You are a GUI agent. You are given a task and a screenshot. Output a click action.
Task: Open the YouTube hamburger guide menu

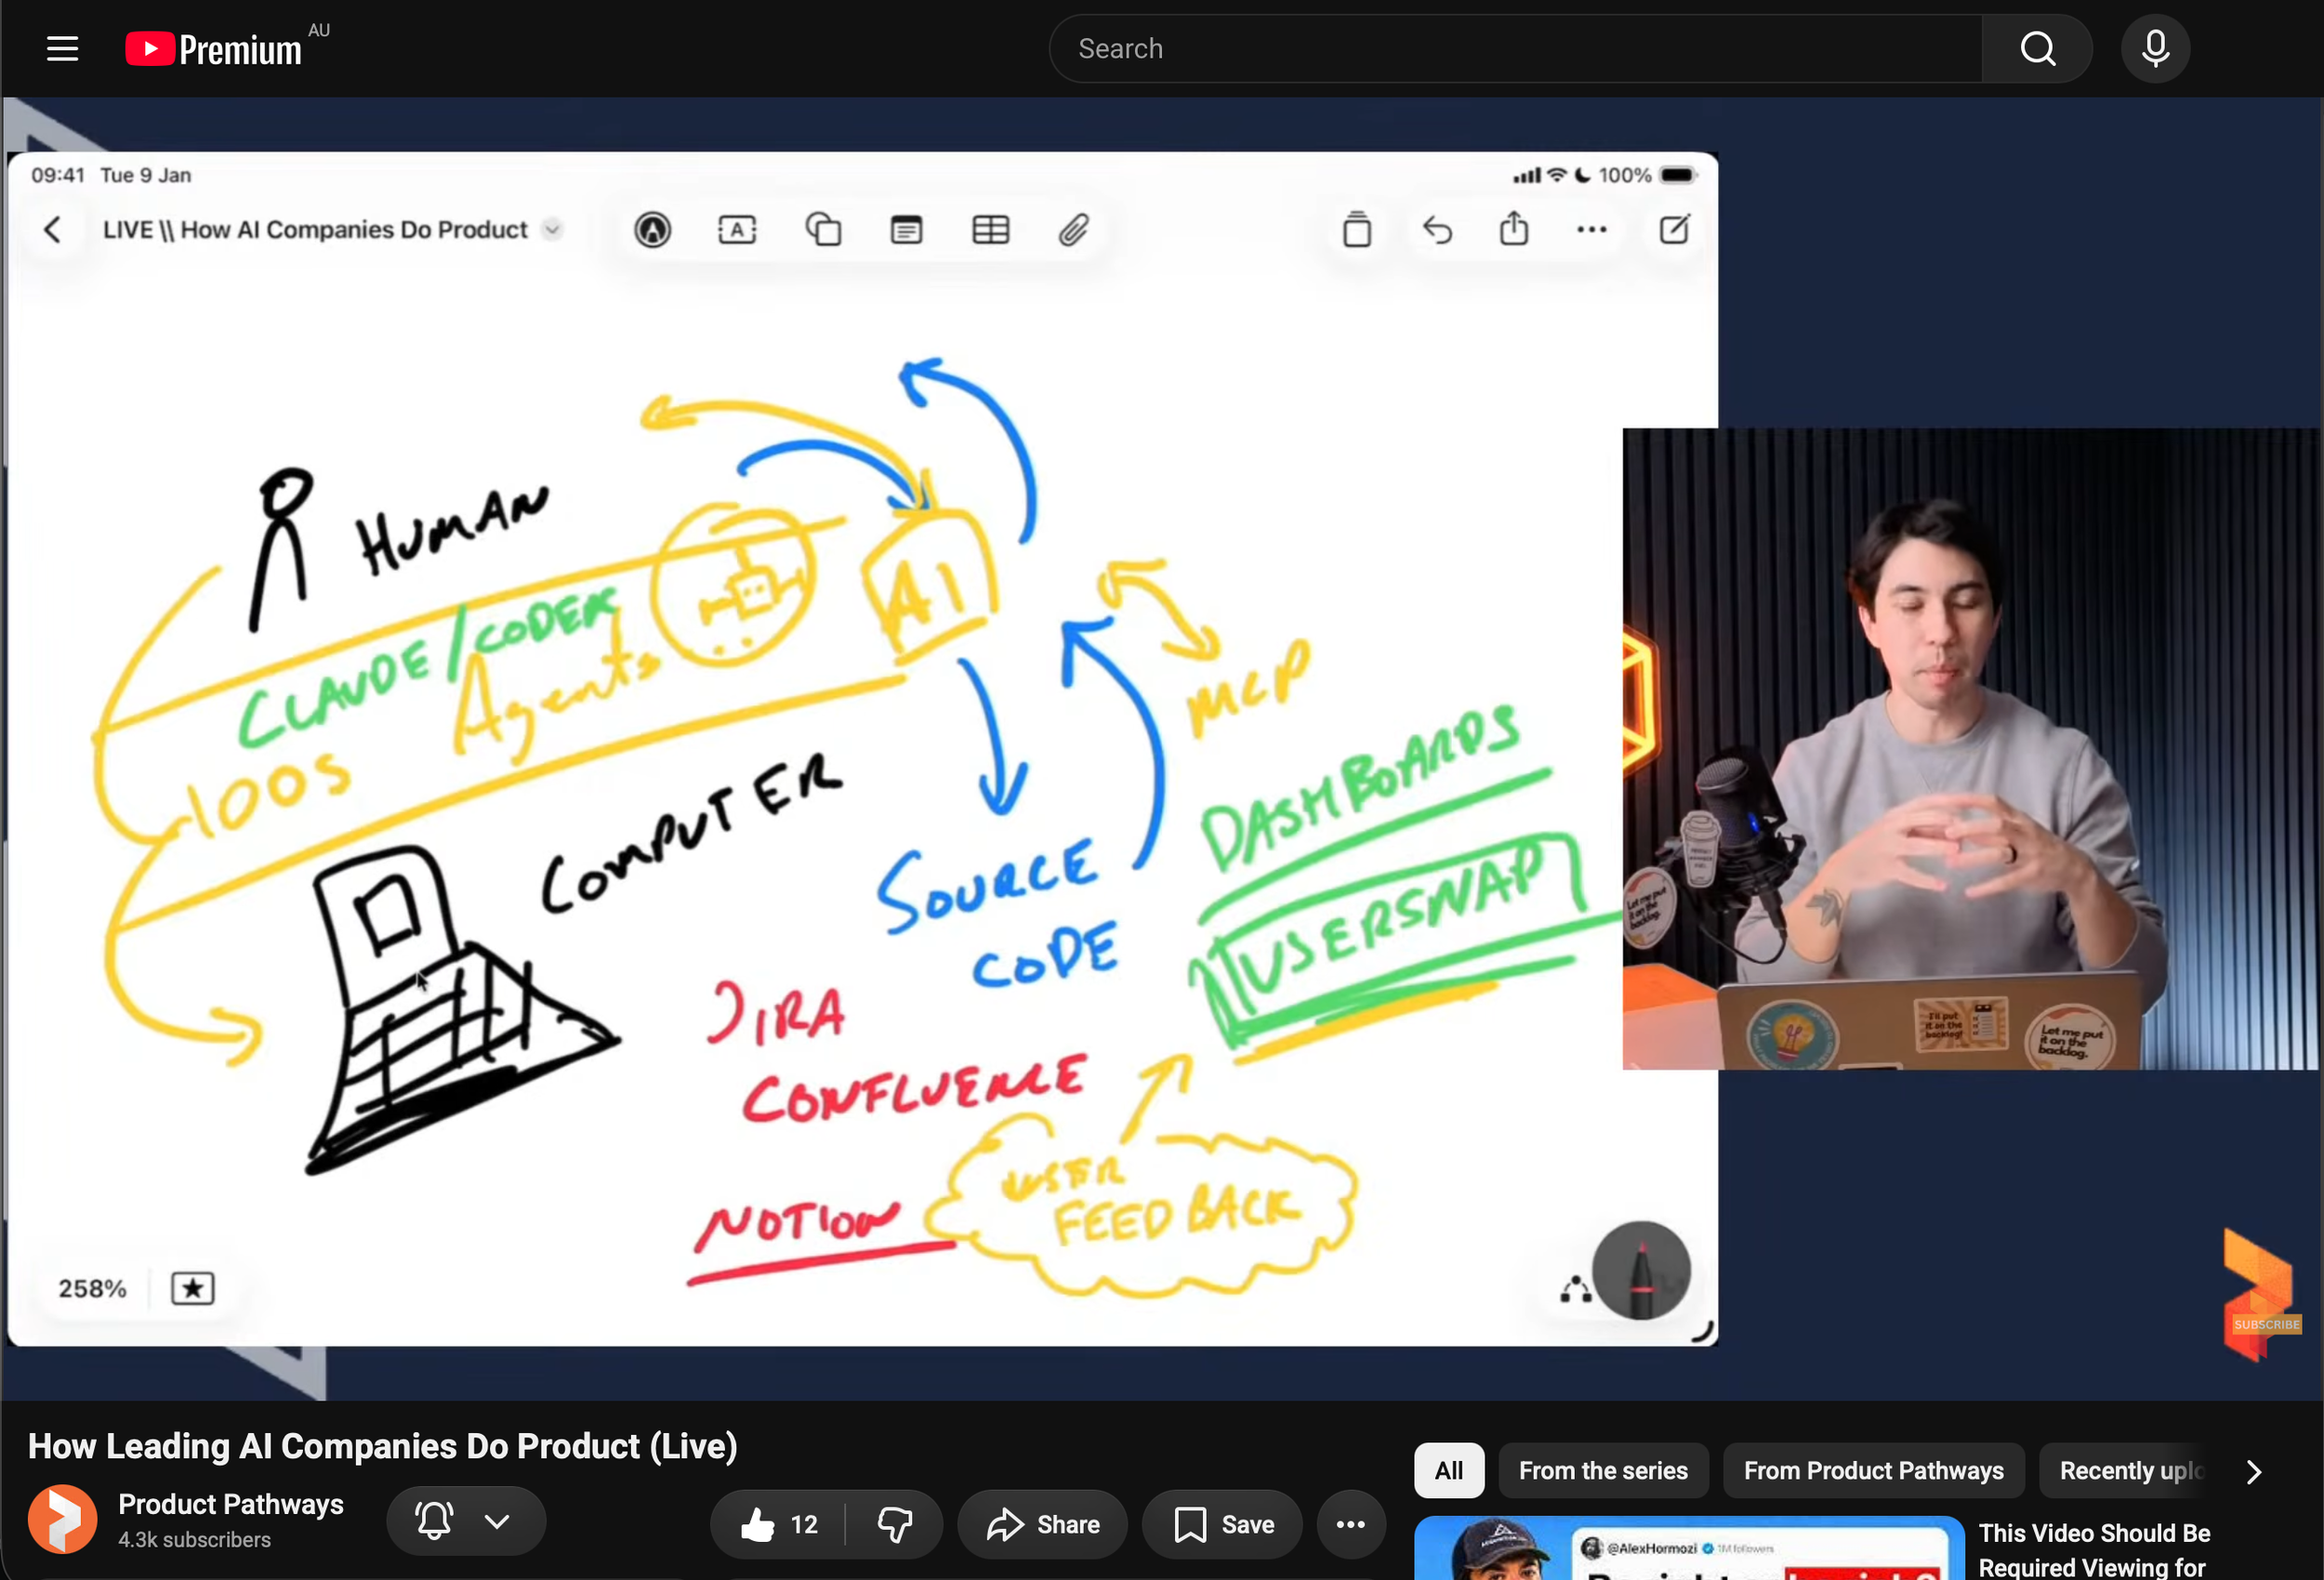point(62,48)
